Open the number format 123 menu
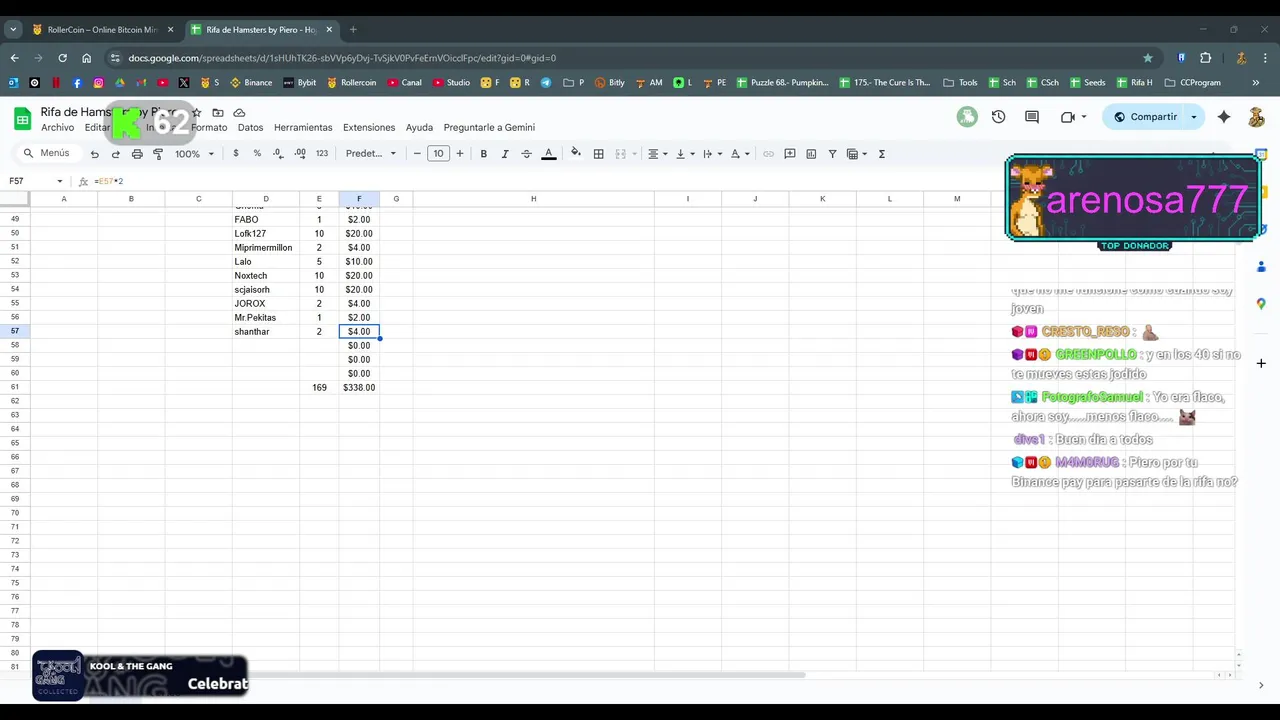Image resolution: width=1280 pixels, height=720 pixels. pyautogui.click(x=322, y=154)
